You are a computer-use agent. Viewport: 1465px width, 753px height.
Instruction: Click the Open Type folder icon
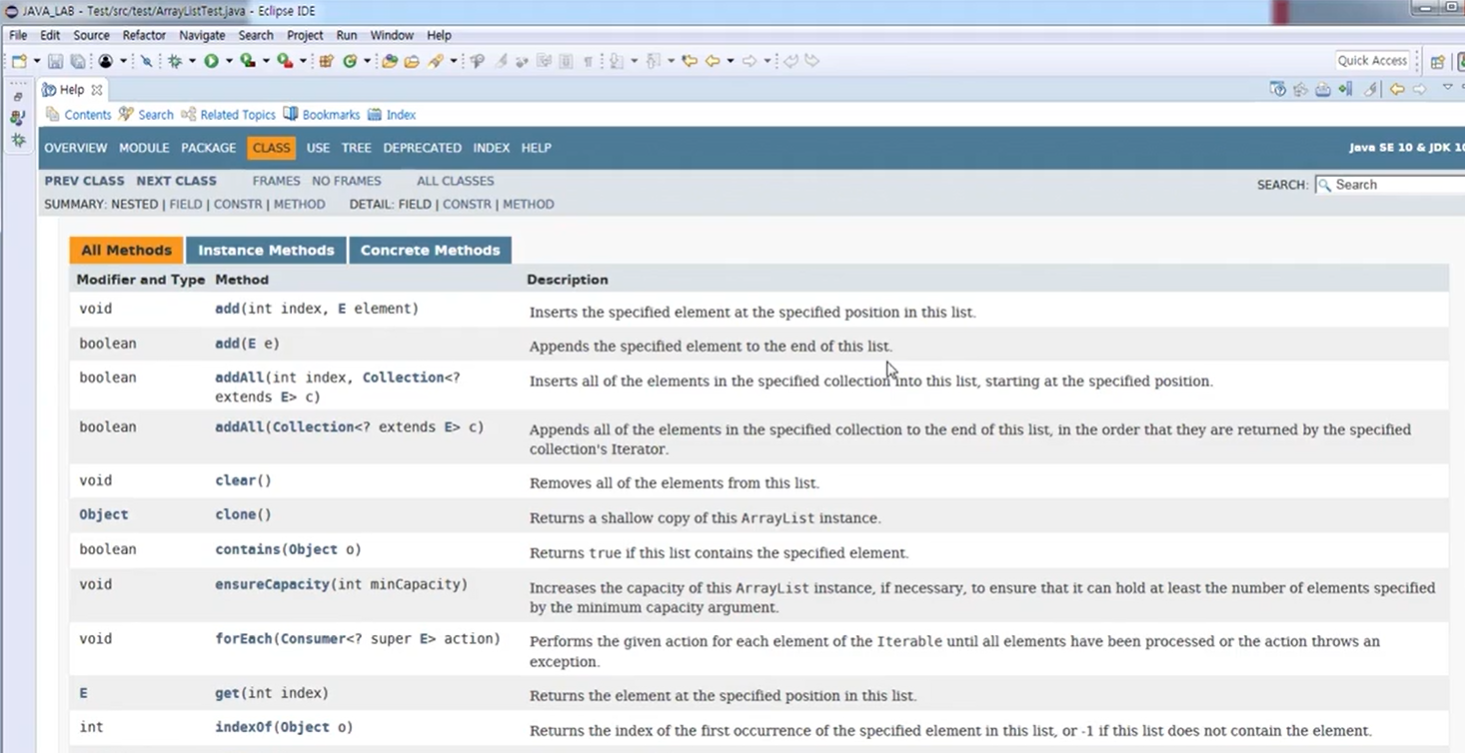tap(389, 61)
